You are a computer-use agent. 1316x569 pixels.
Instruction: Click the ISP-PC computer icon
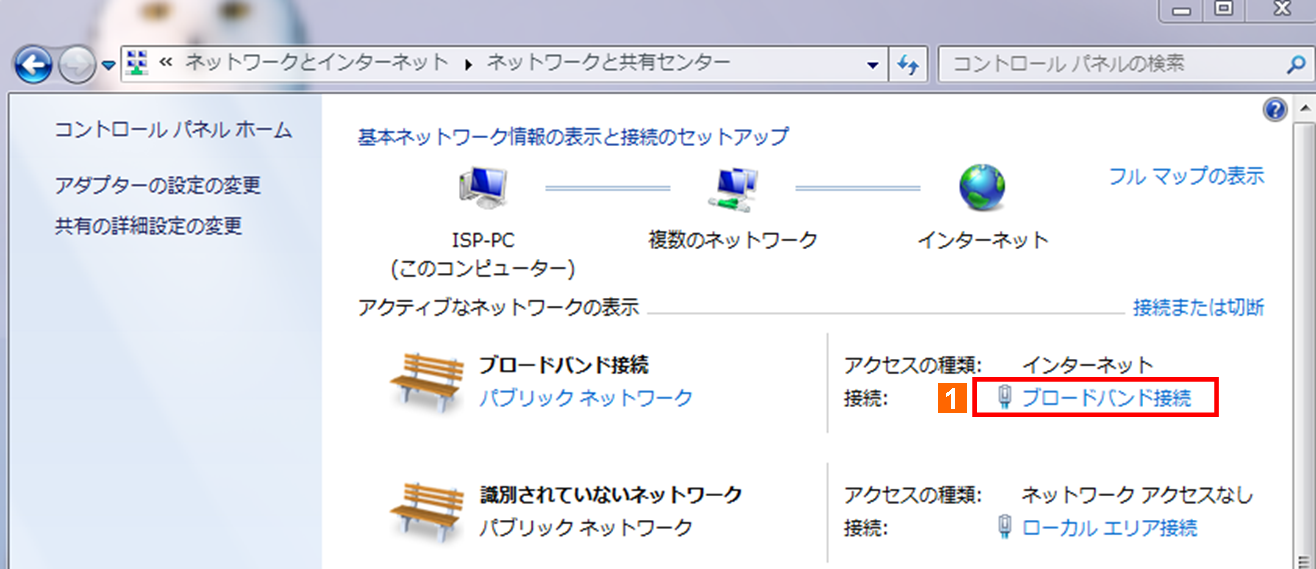tap(483, 187)
